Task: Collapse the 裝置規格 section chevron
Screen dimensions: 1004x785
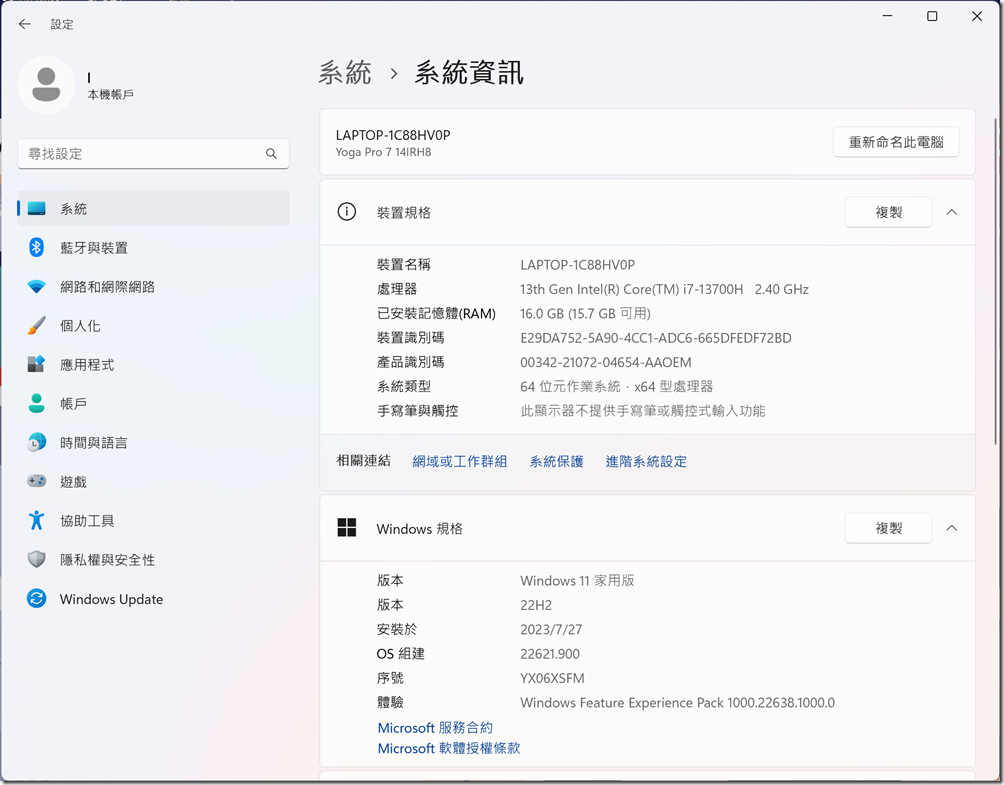Action: pos(951,212)
